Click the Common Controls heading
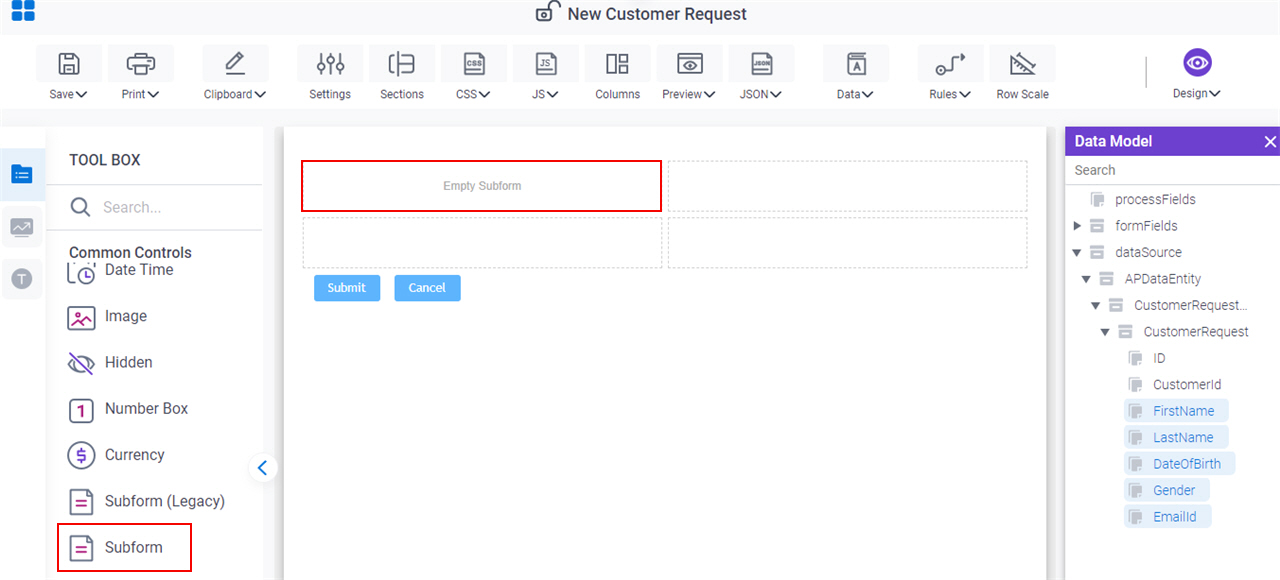This screenshot has width=1280, height=580. (x=130, y=253)
